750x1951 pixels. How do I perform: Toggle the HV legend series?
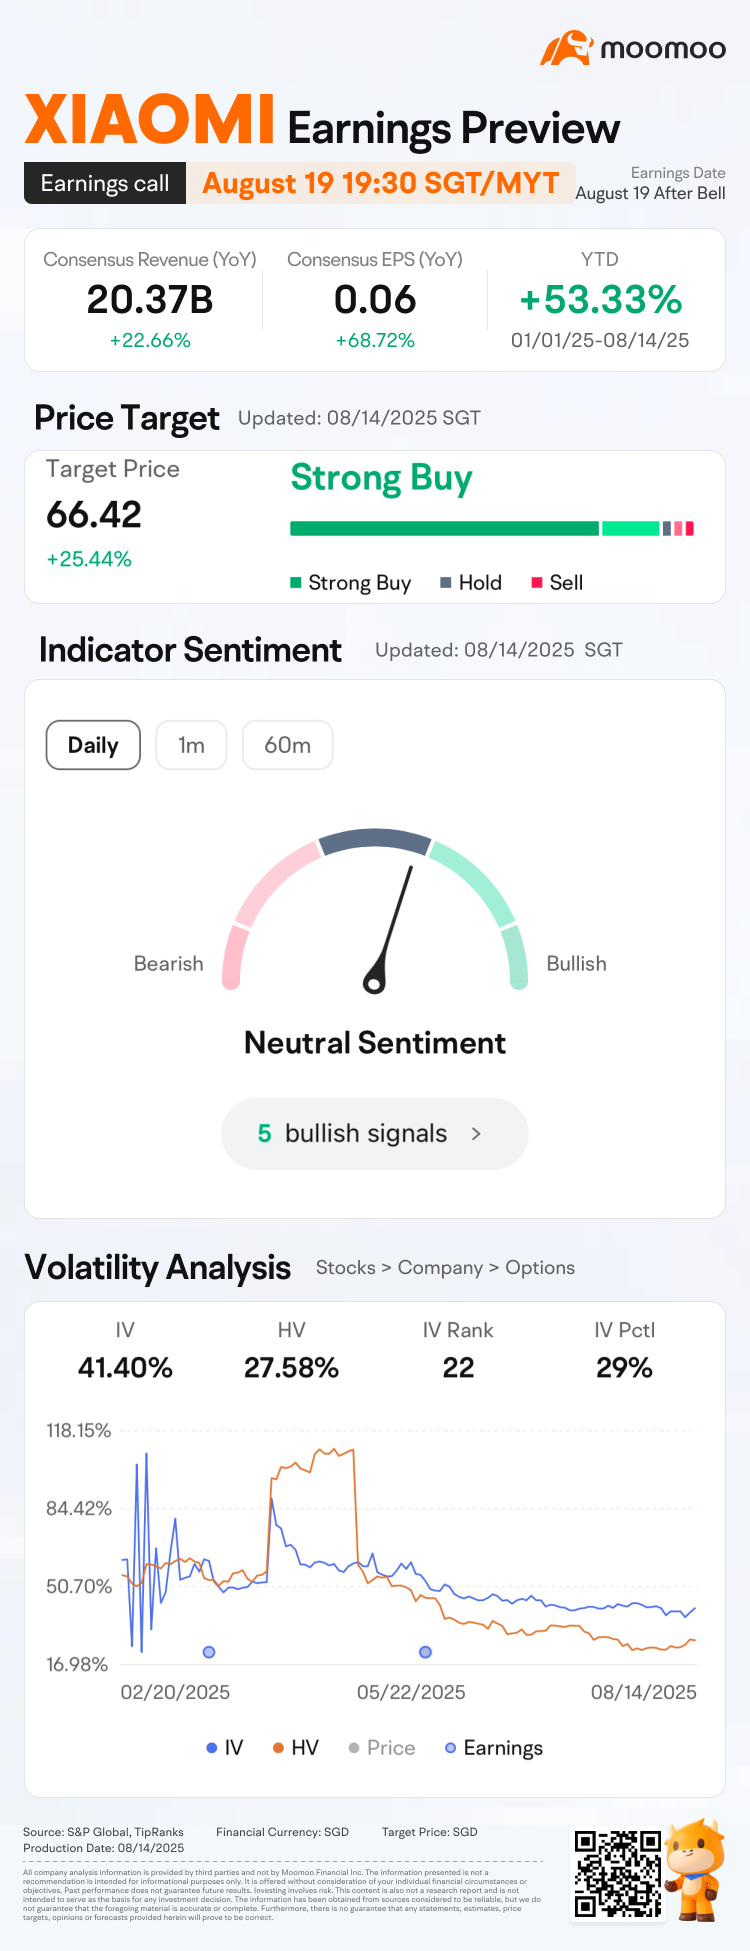[296, 1748]
